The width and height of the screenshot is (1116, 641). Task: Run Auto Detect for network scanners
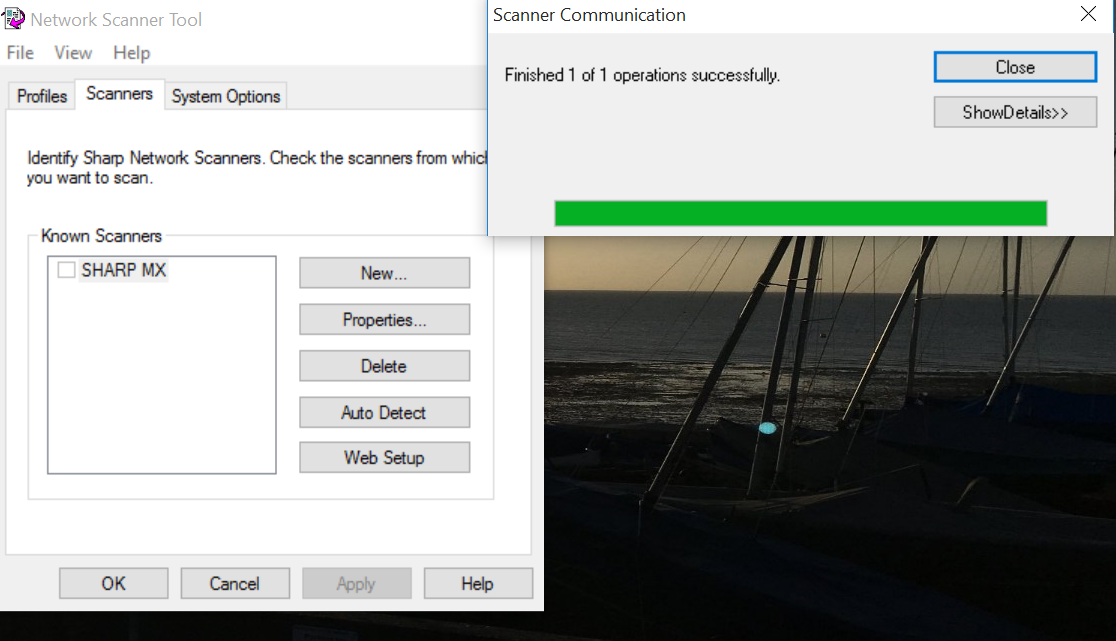tap(384, 412)
